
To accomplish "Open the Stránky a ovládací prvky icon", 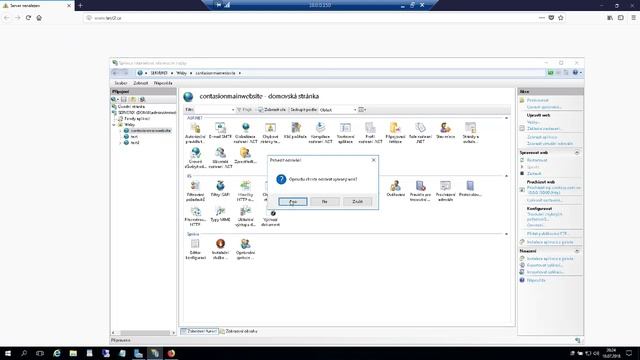I will 470,132.
